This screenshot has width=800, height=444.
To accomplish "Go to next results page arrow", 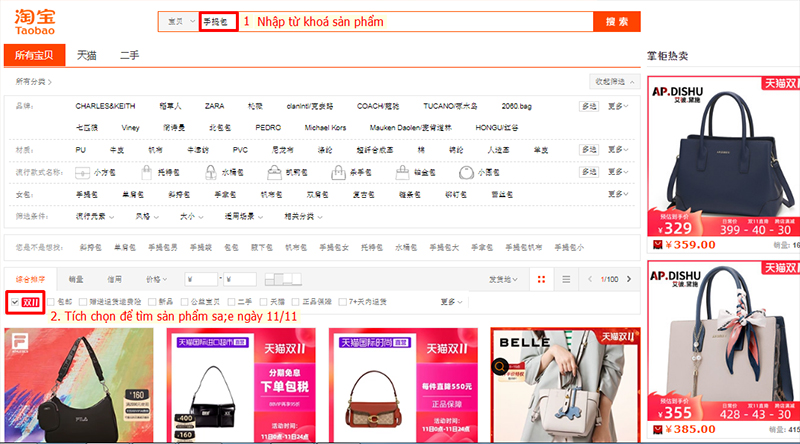I will (629, 279).
